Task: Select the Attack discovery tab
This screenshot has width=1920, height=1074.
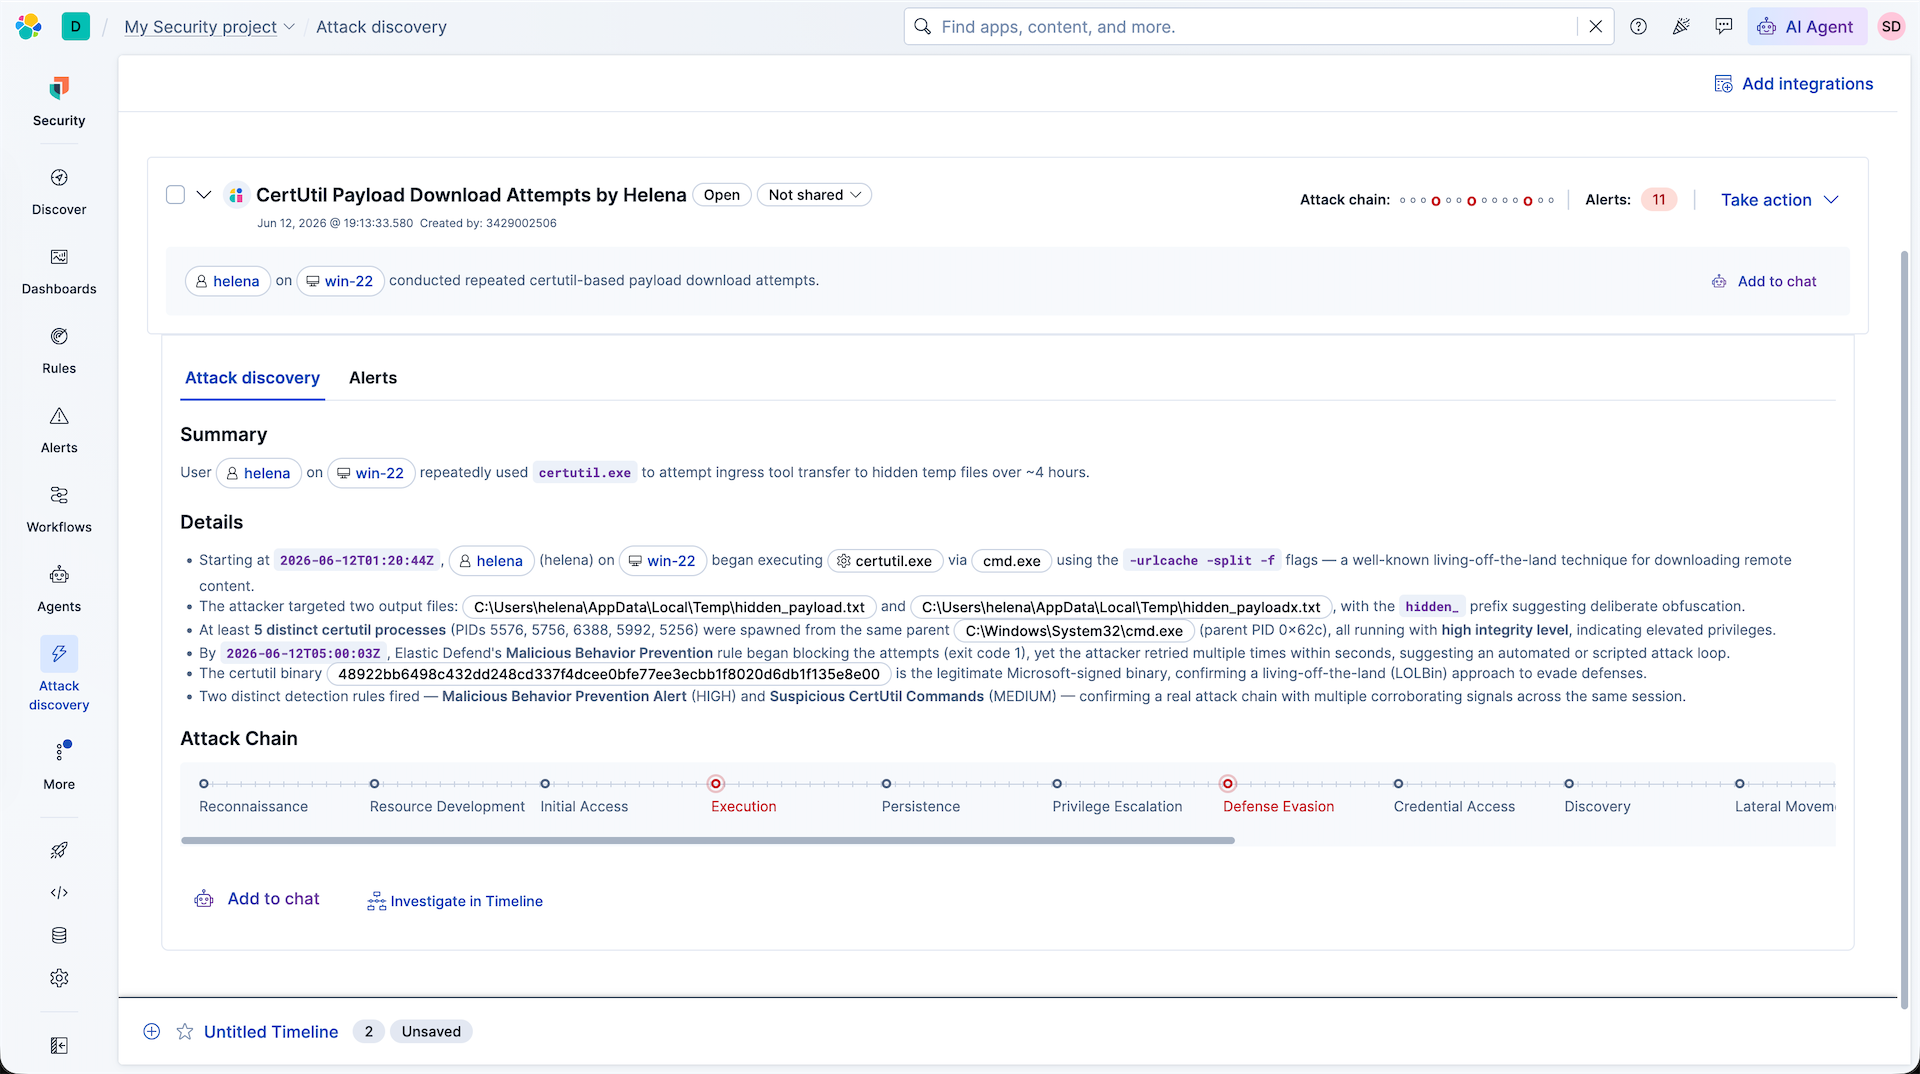Action: (252, 378)
